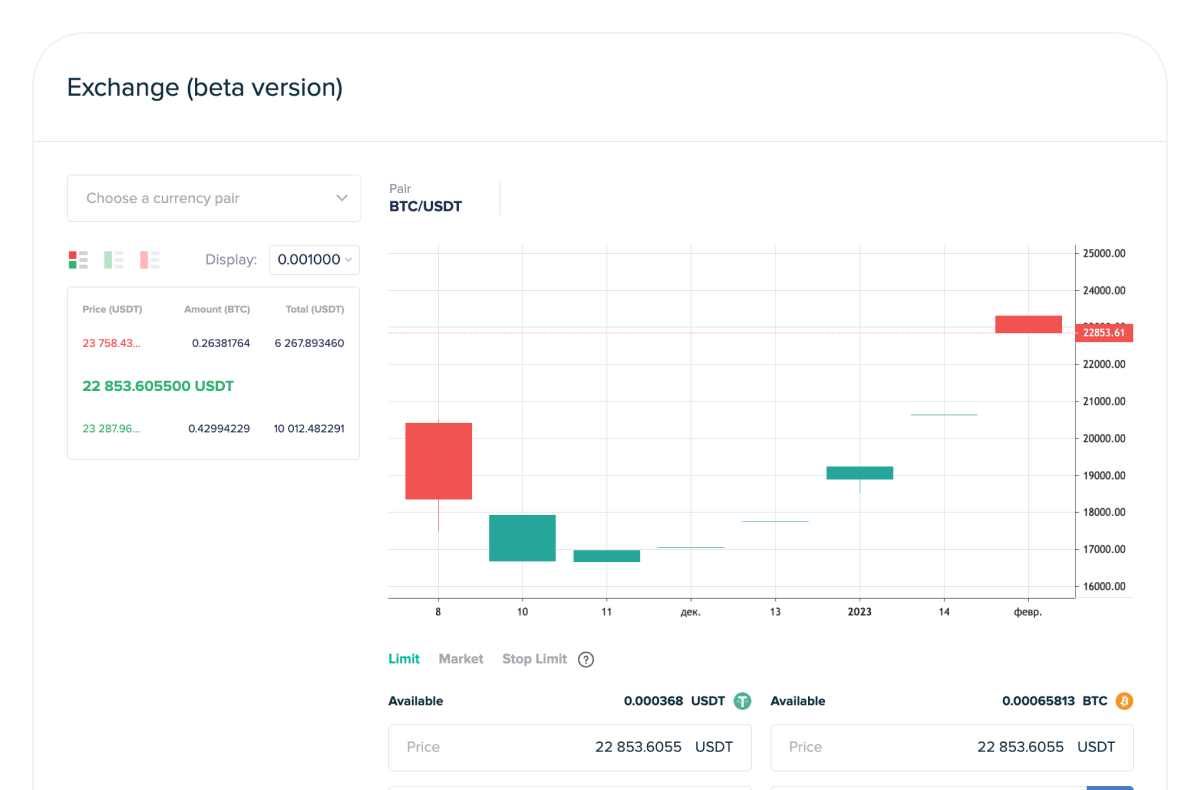Show only sell orders (red) view
The image size is (1200, 790).
[150, 260]
